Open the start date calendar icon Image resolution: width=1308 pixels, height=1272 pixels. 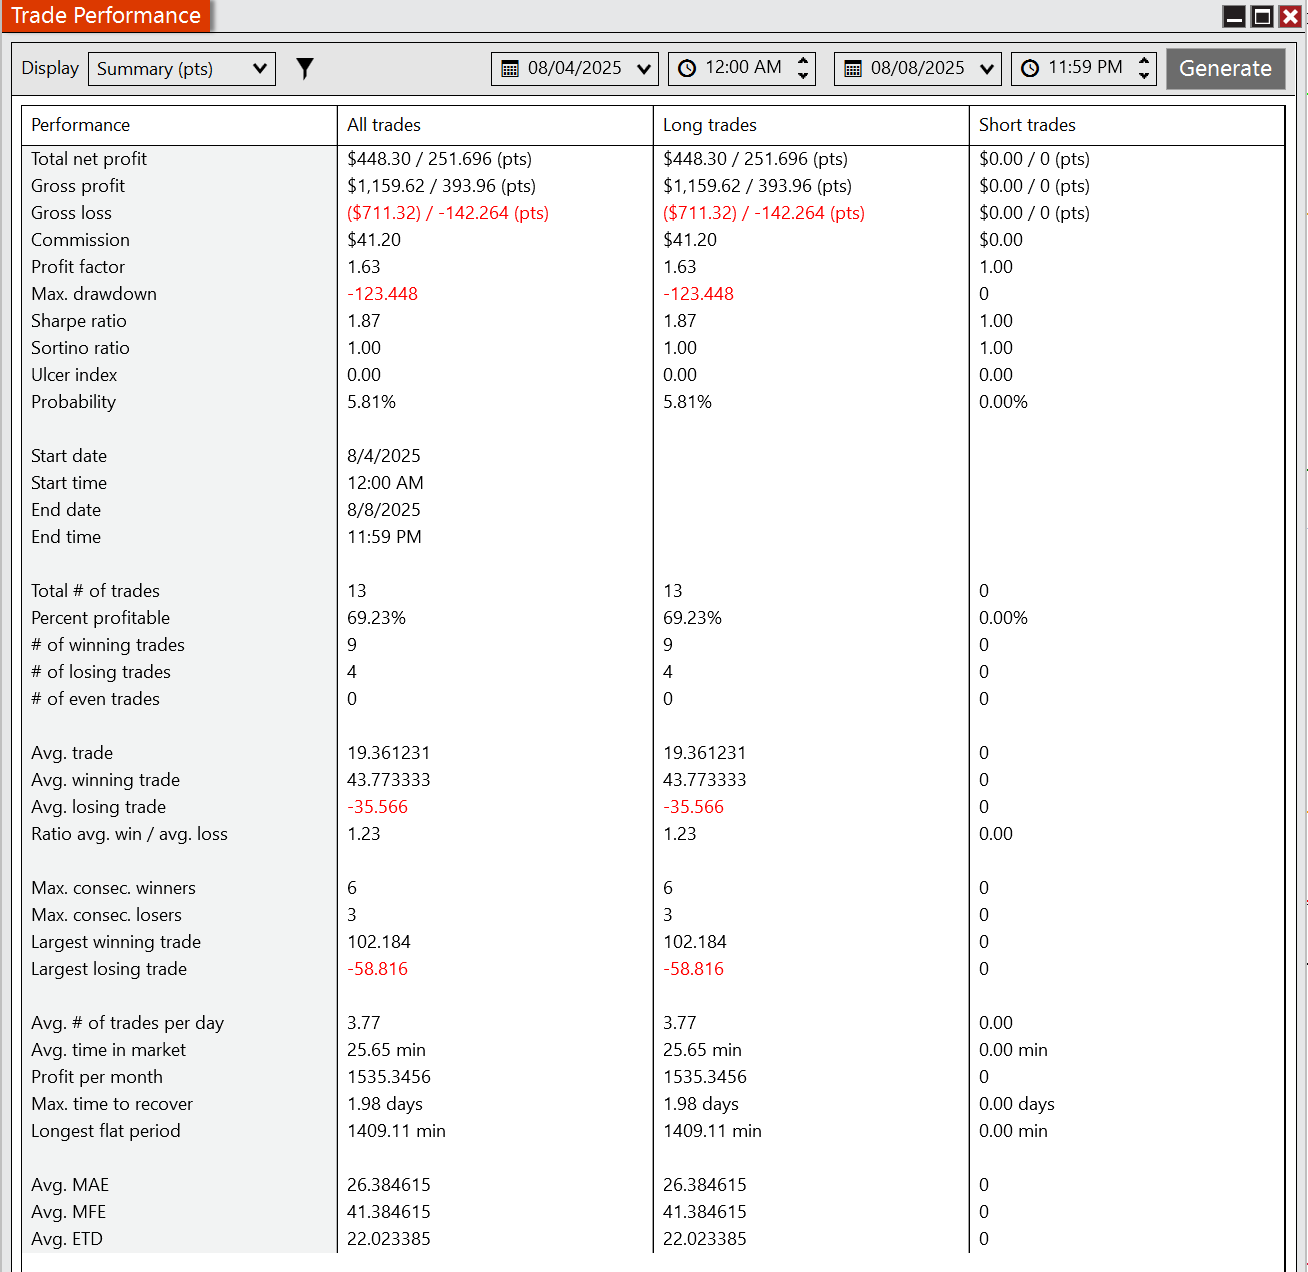pos(510,69)
